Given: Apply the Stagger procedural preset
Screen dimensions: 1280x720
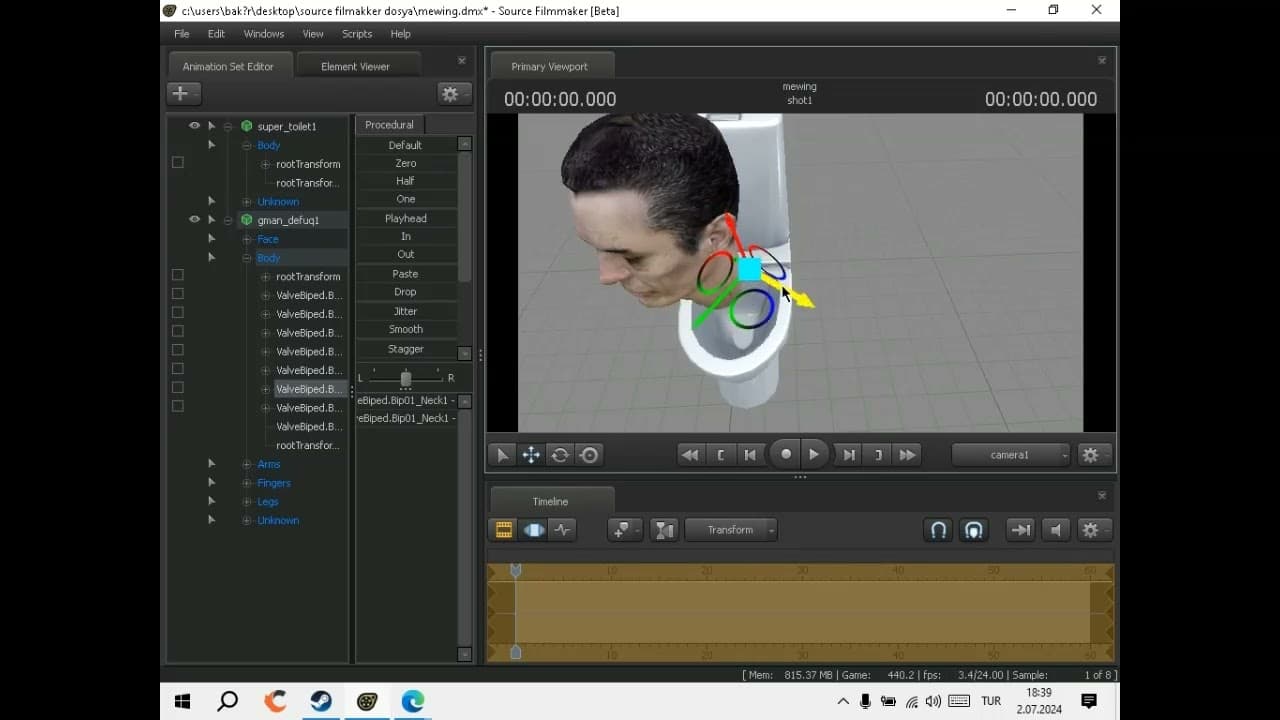Looking at the screenshot, I should point(406,349).
